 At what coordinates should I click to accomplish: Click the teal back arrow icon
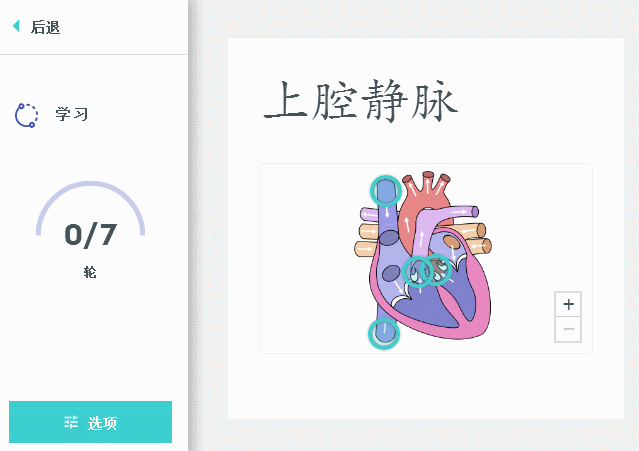point(16,26)
